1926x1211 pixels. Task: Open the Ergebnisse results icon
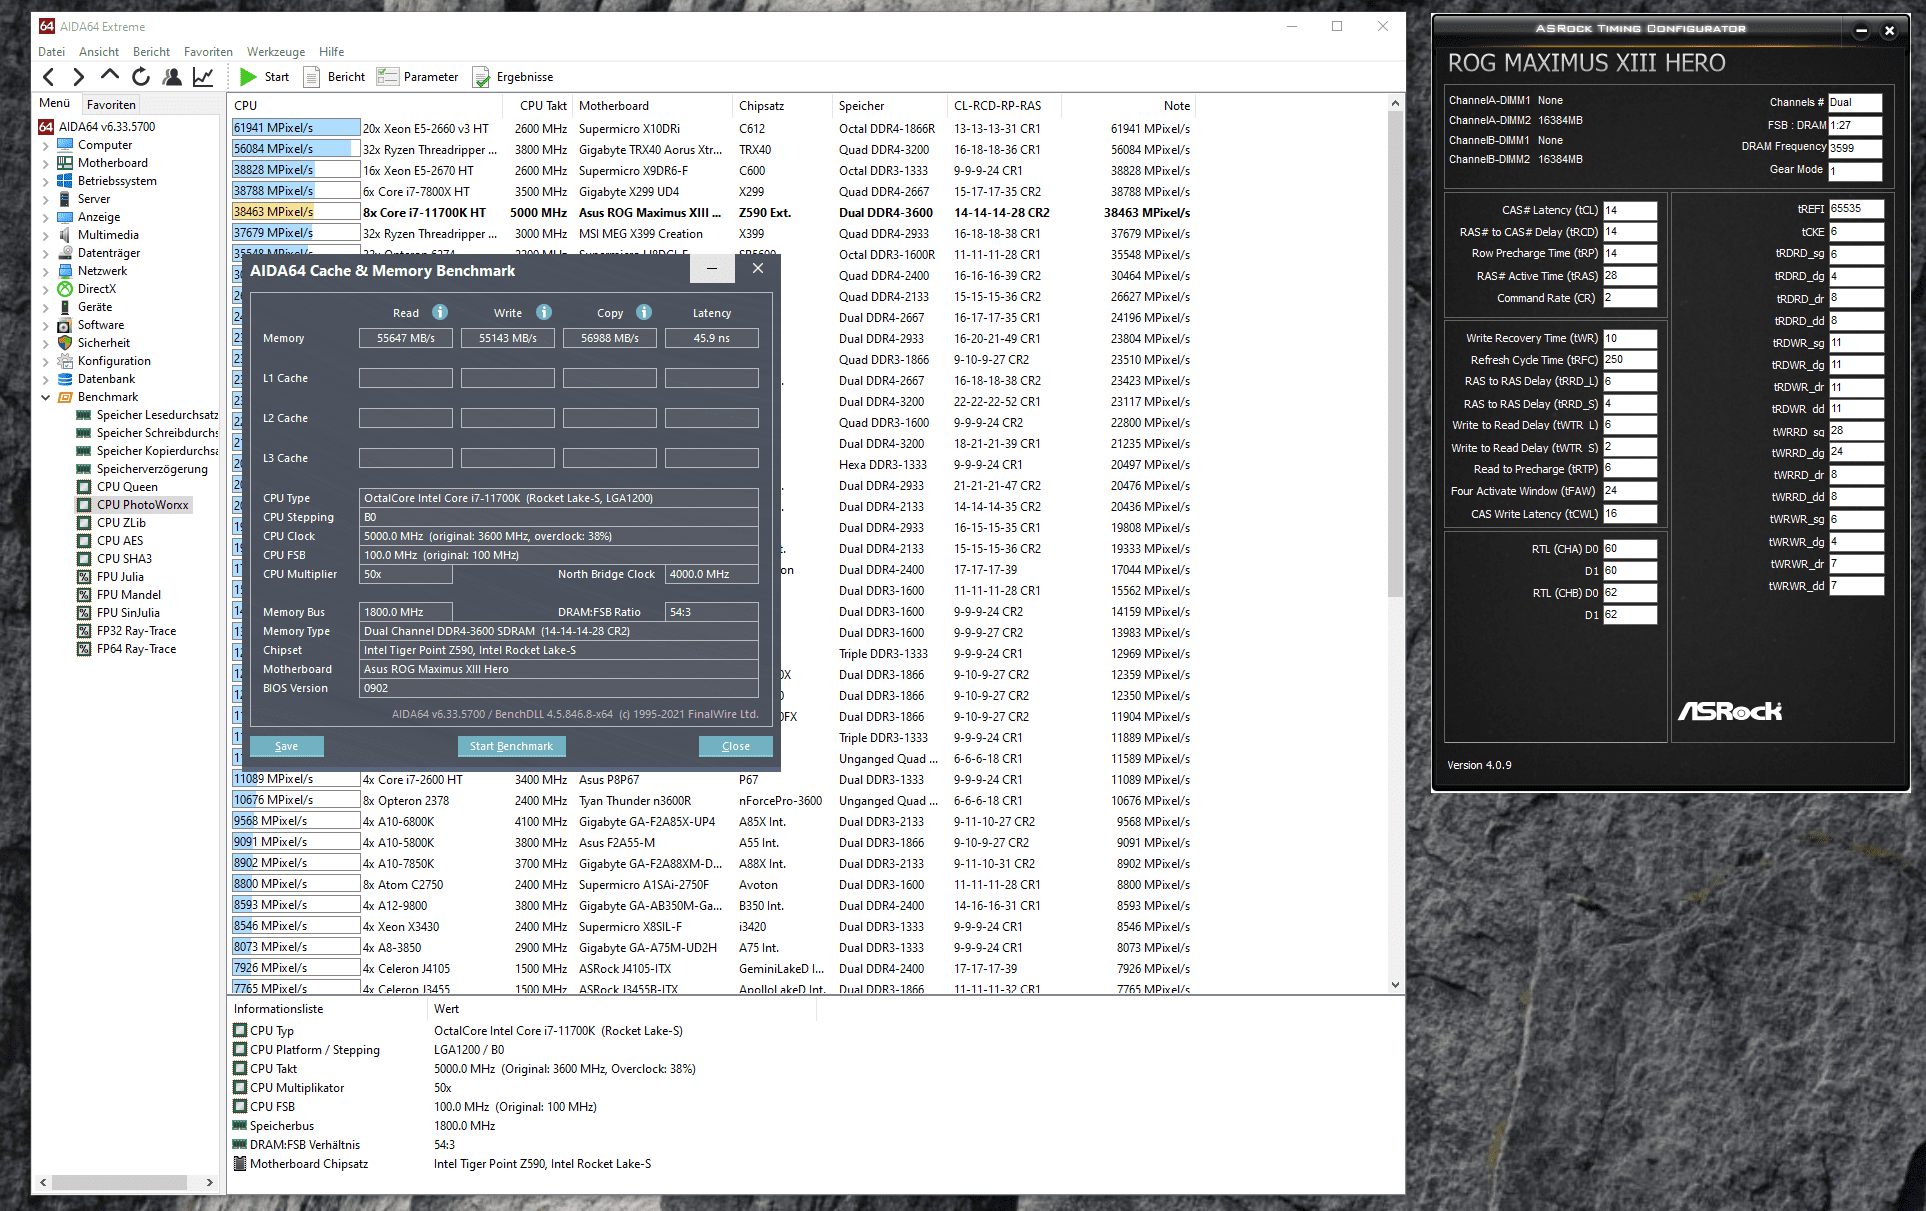click(481, 77)
